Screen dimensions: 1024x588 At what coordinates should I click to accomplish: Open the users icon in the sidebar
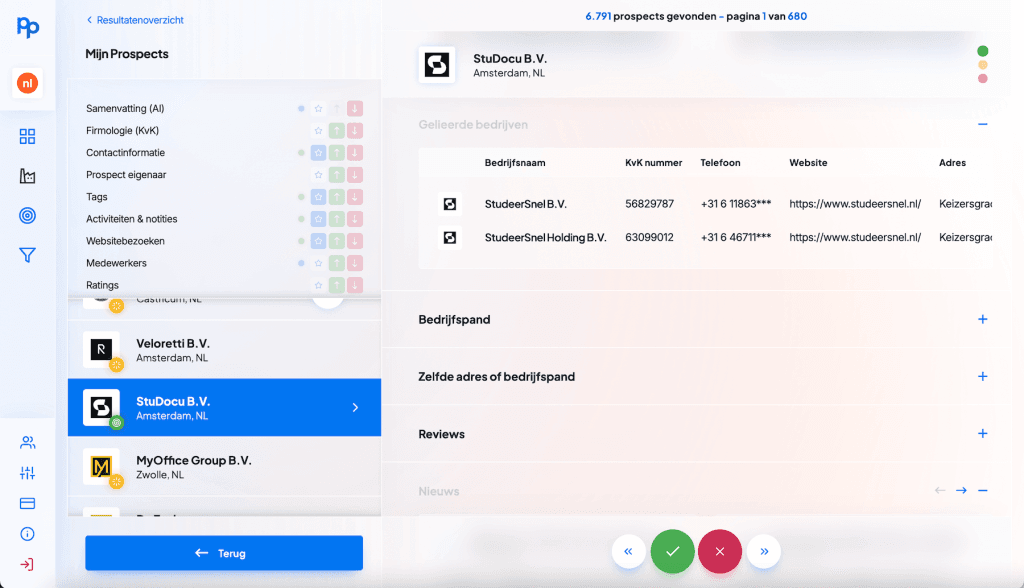click(x=27, y=443)
